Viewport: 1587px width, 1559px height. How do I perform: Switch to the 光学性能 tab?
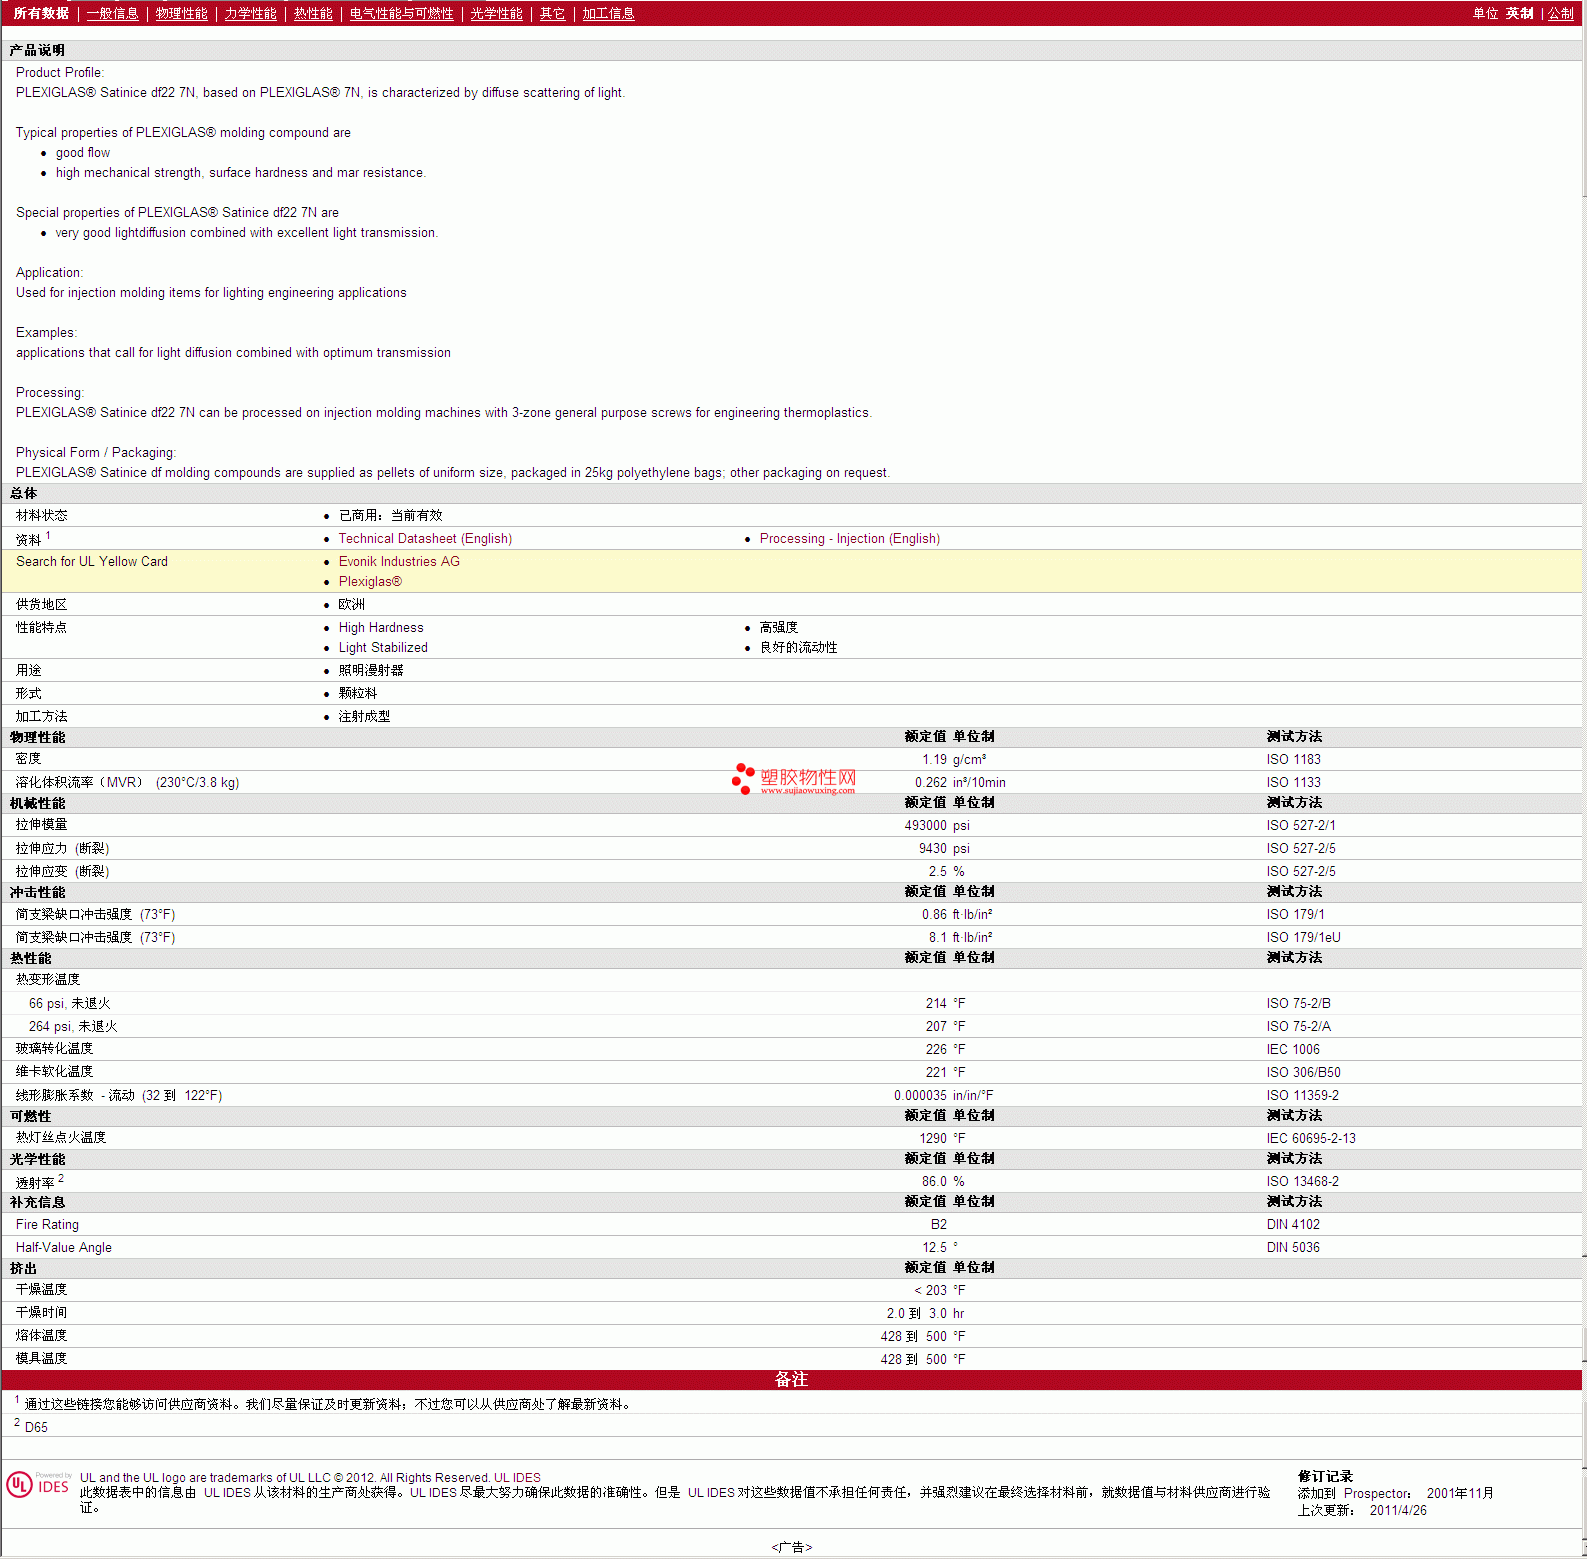tap(497, 14)
